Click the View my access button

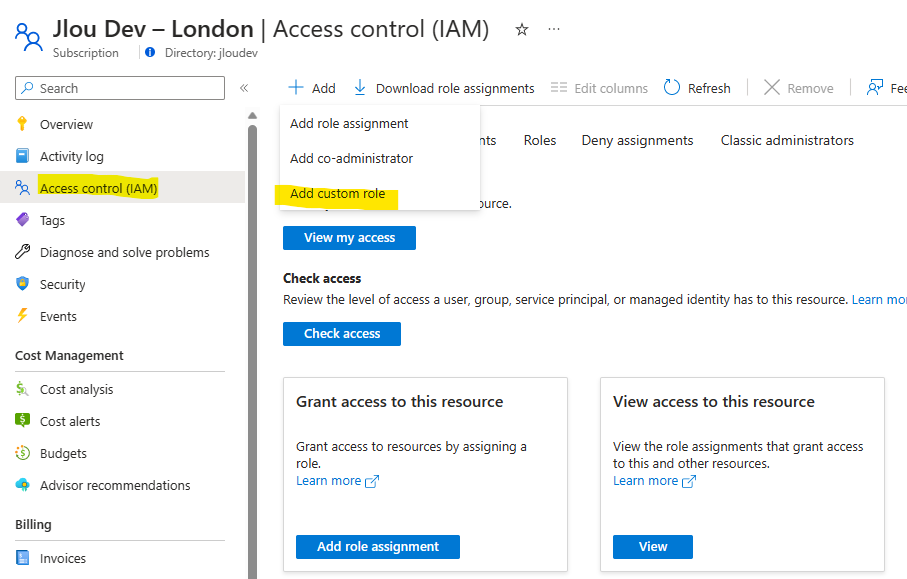pos(349,238)
